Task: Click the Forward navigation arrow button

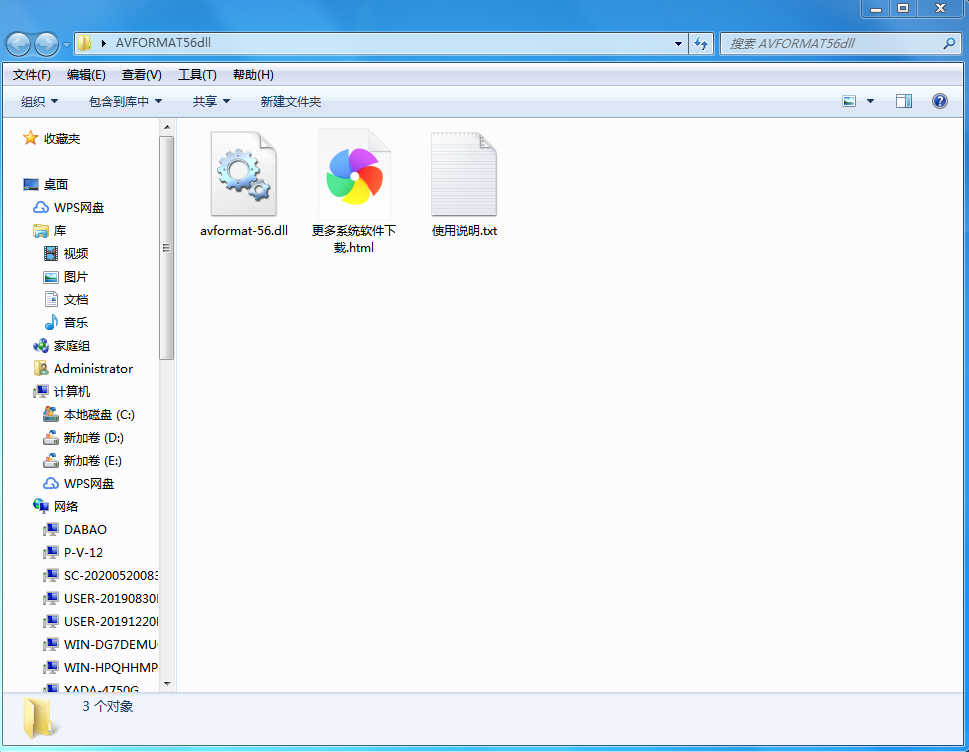Action: [x=46, y=43]
